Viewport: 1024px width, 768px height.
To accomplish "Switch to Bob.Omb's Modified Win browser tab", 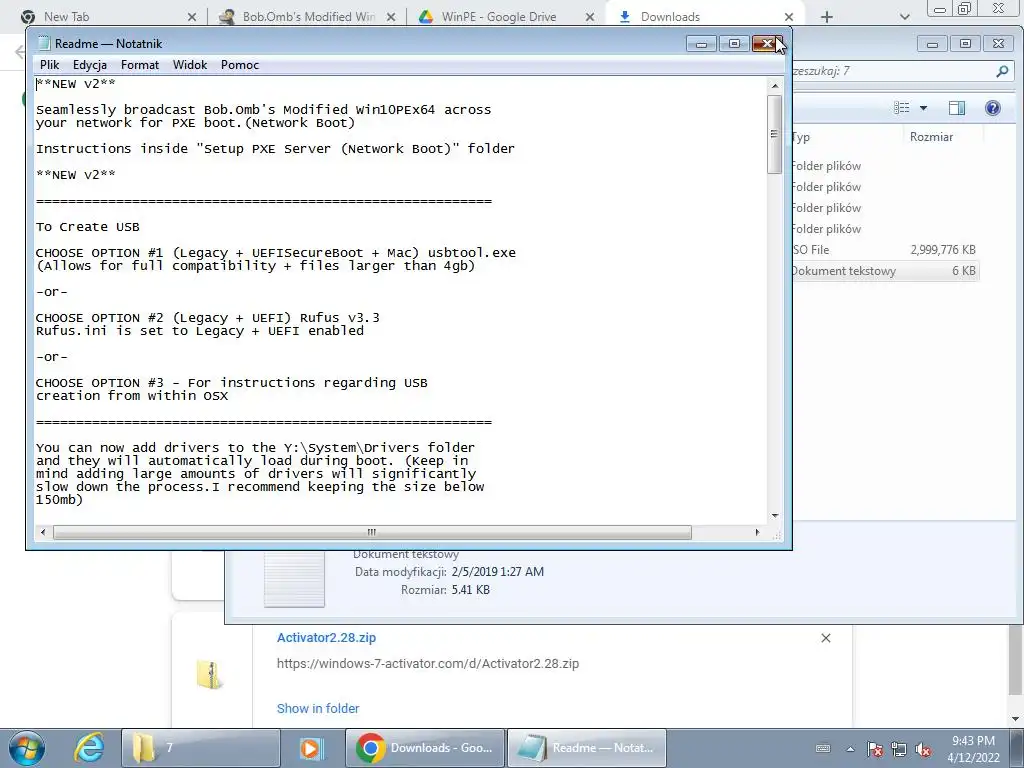I will [x=307, y=16].
